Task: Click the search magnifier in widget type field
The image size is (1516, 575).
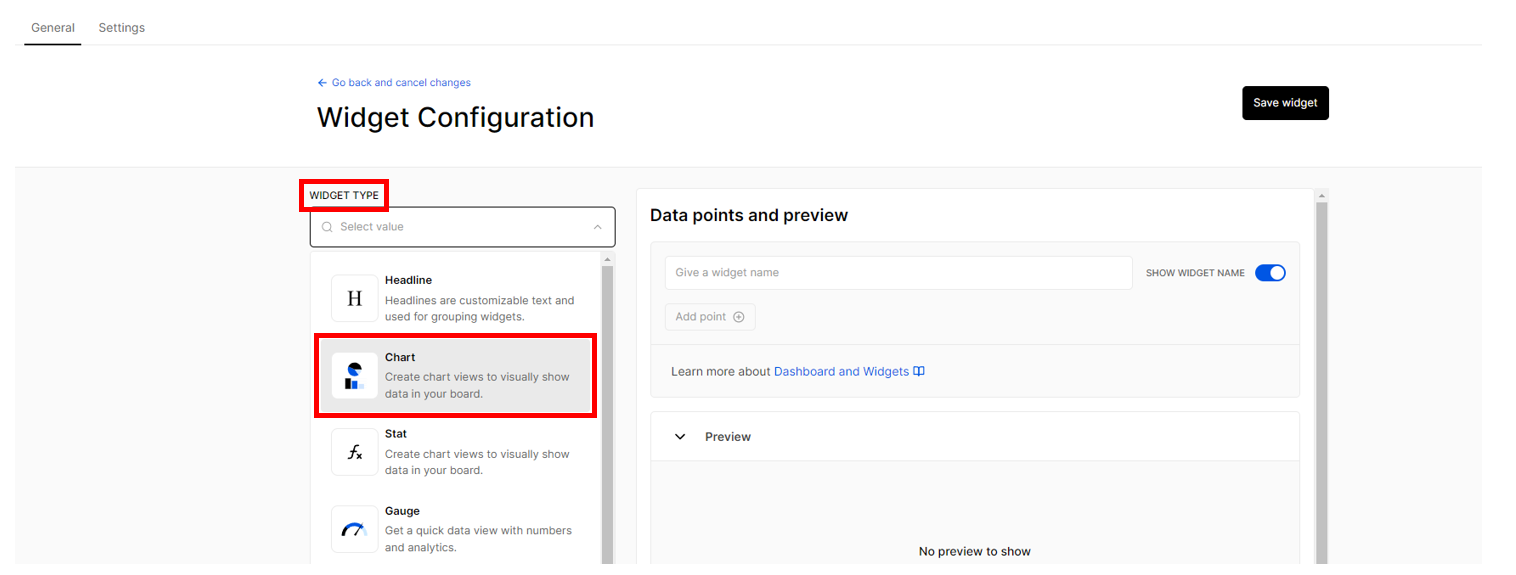Action: [x=327, y=227]
